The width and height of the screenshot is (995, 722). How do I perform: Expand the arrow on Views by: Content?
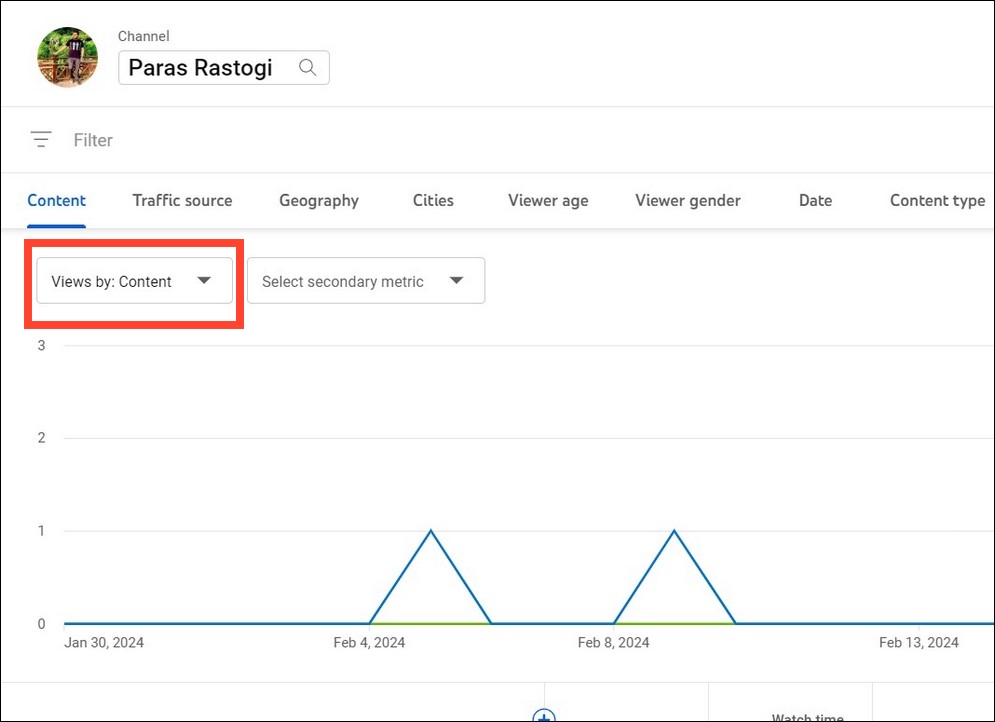point(205,281)
